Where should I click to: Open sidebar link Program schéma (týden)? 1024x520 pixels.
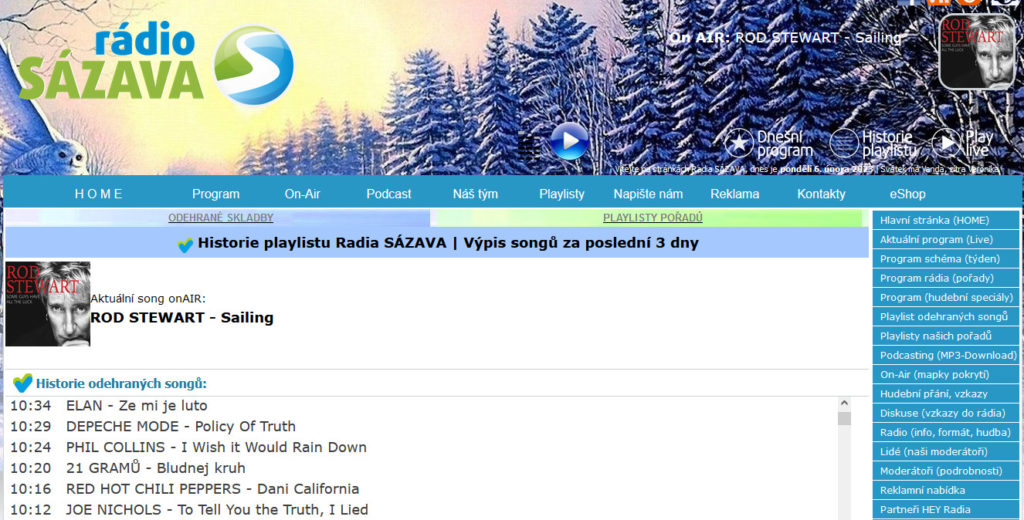[946, 259]
